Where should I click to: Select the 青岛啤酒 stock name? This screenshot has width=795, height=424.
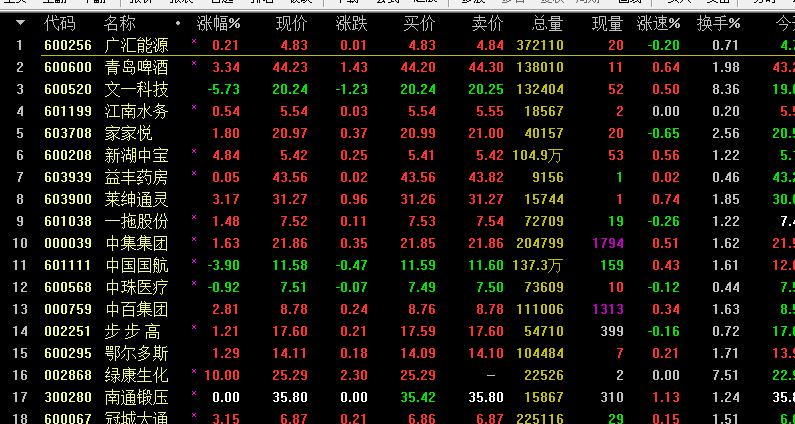pos(136,67)
